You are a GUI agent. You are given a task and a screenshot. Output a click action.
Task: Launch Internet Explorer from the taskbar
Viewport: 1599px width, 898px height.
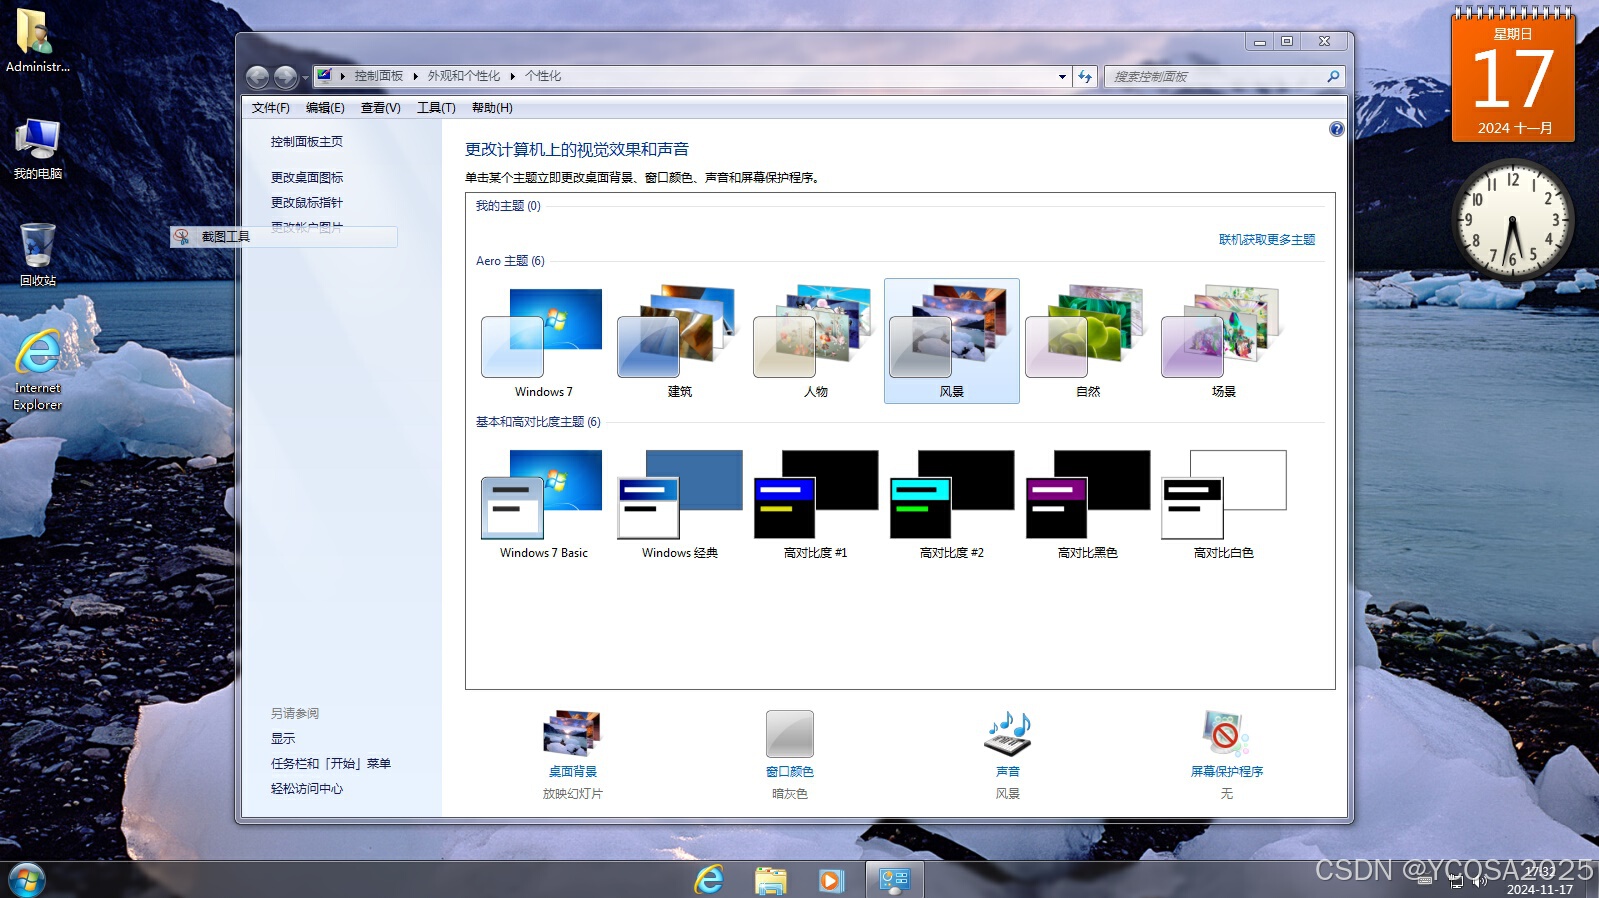pos(709,880)
